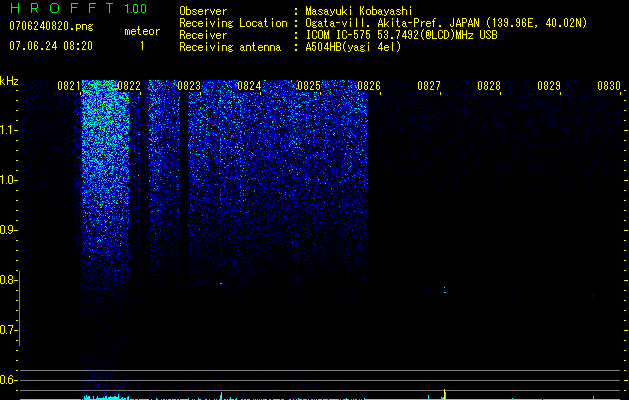Click the 1.1 kHz frequency axis label
629x400 pixels.
point(7,130)
